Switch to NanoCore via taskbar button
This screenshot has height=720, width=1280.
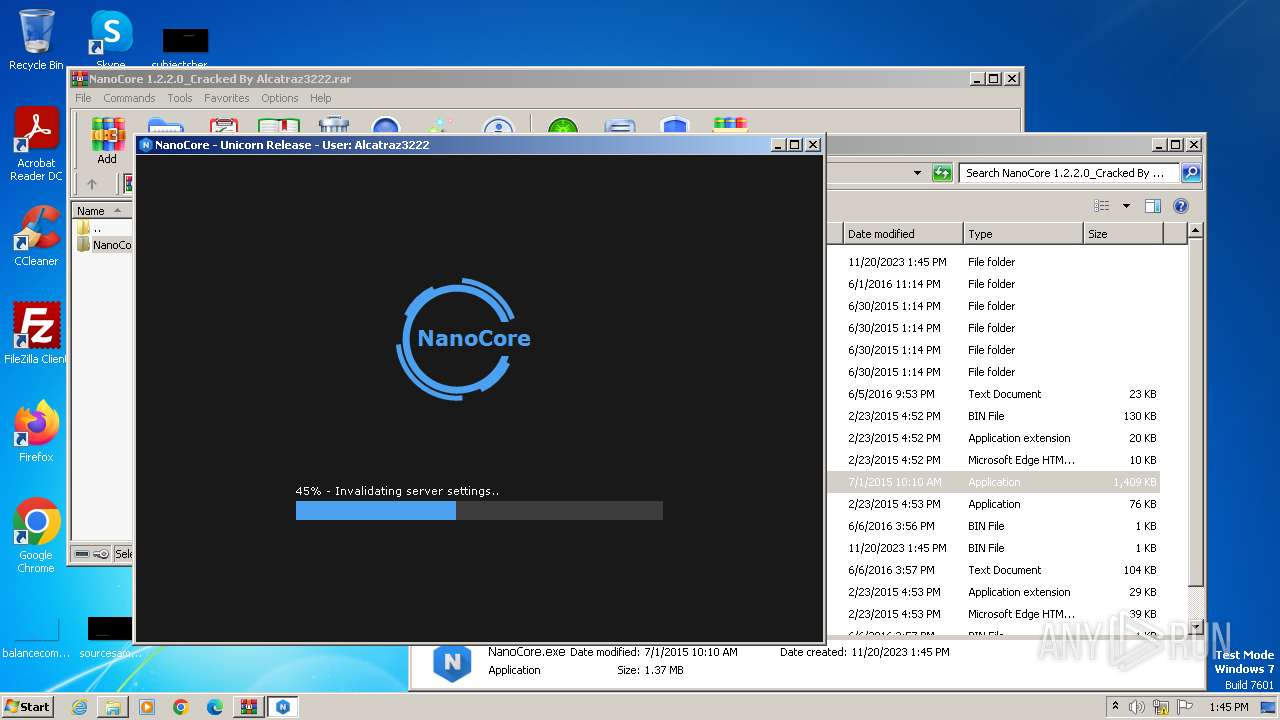coord(283,707)
